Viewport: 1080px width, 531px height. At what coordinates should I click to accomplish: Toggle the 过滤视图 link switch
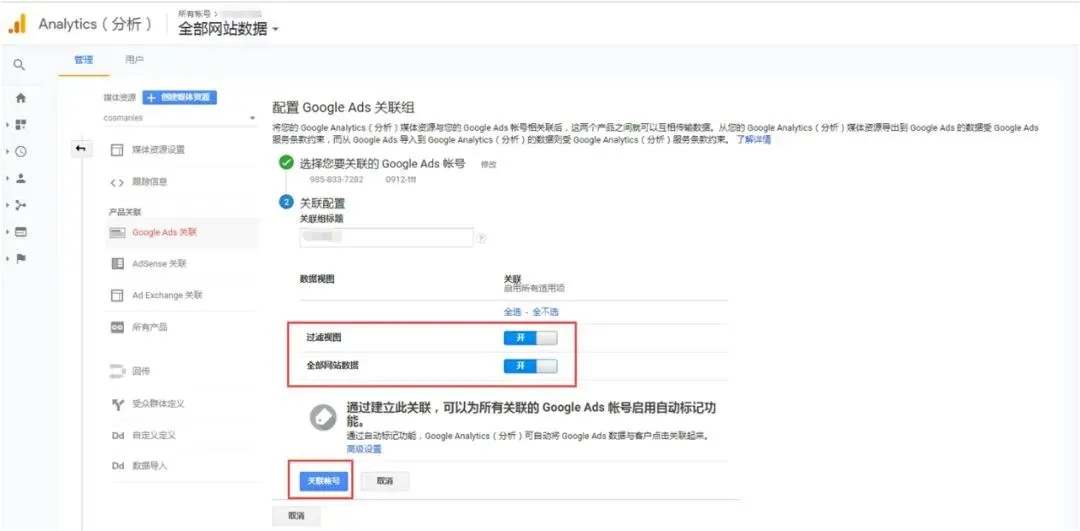[x=530, y=338]
